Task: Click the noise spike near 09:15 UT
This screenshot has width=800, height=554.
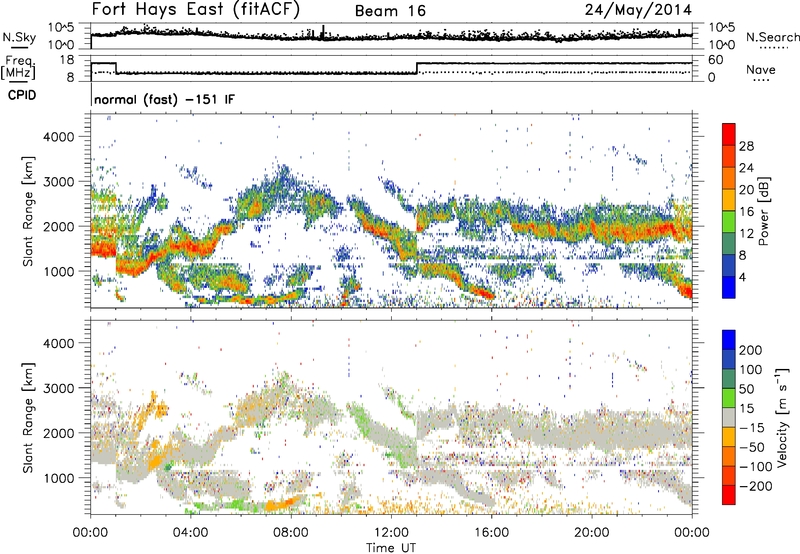Action: pyautogui.click(x=323, y=32)
